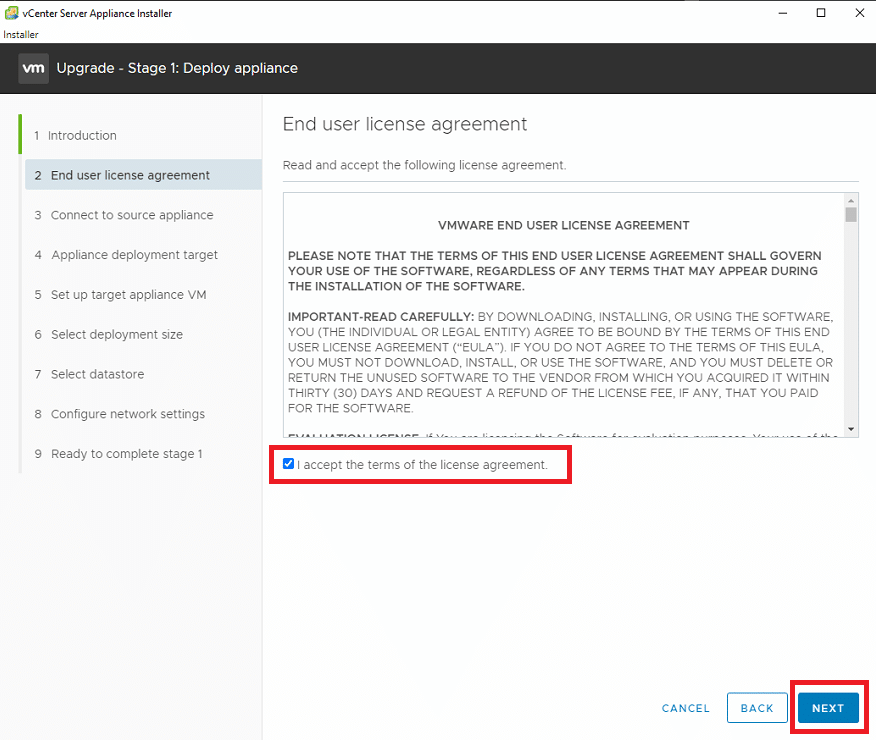The image size is (876, 740).
Task: Click the VMWARE END USER LICENSE AGREEMENT title
Action: point(564,225)
